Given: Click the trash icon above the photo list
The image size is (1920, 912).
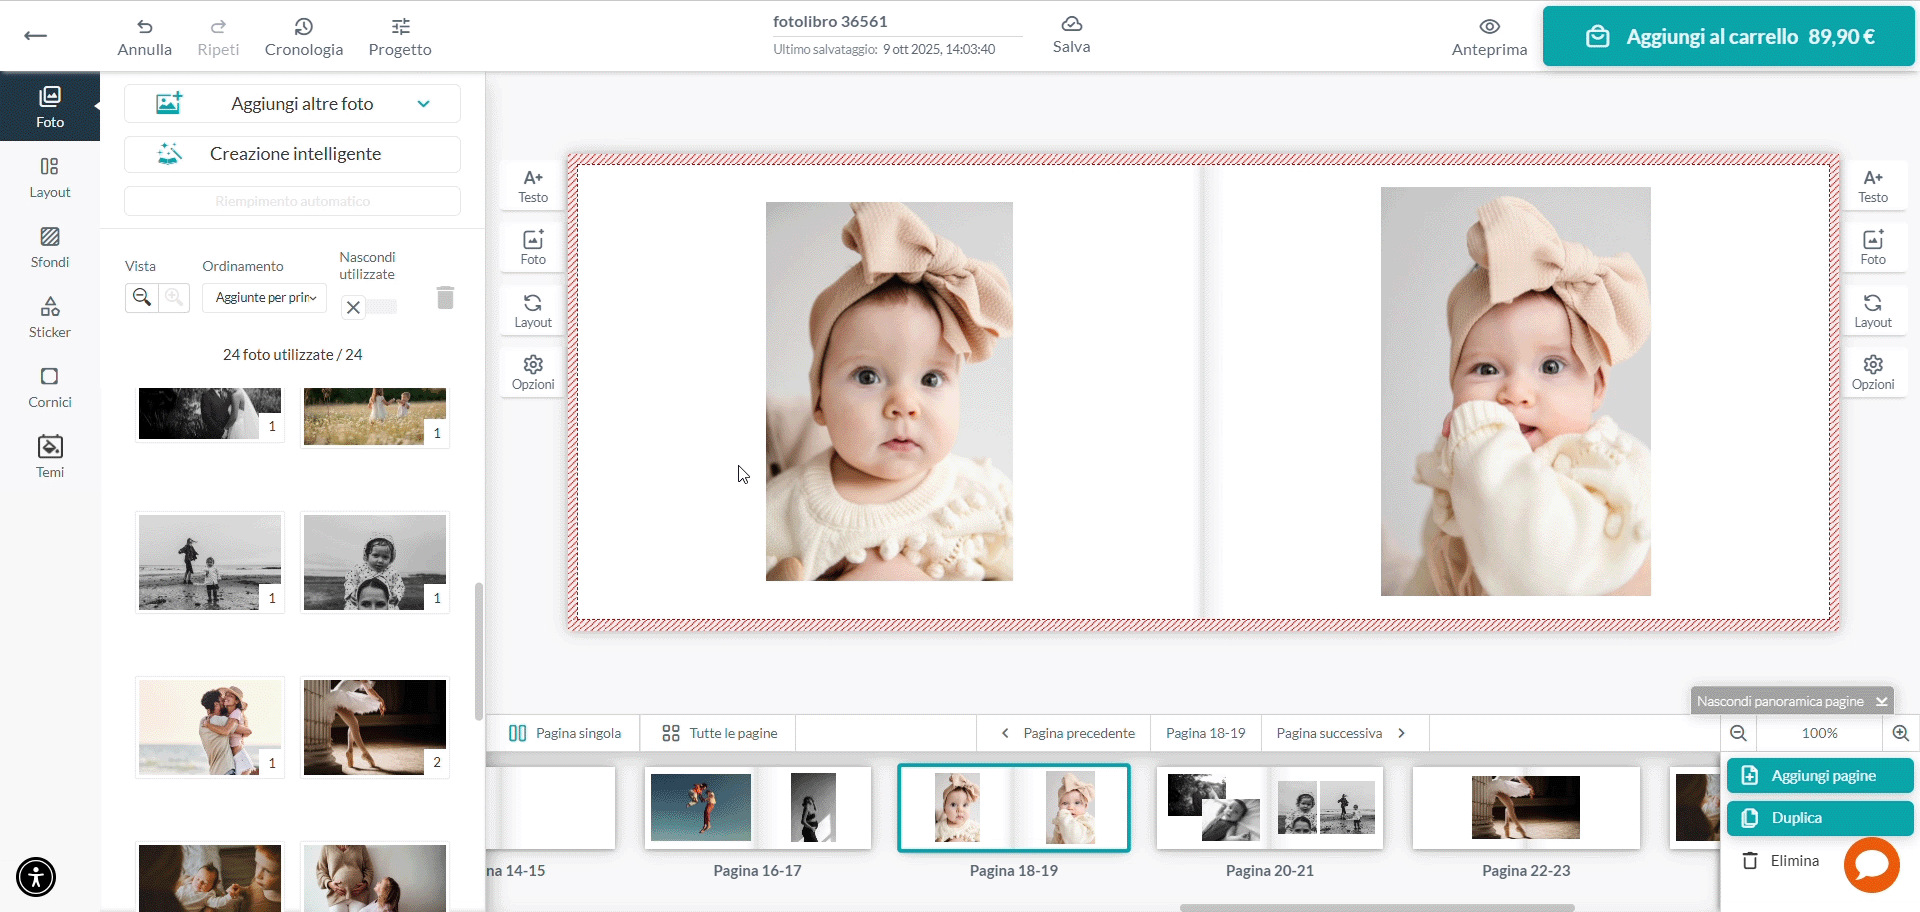Looking at the screenshot, I should pyautogui.click(x=446, y=297).
